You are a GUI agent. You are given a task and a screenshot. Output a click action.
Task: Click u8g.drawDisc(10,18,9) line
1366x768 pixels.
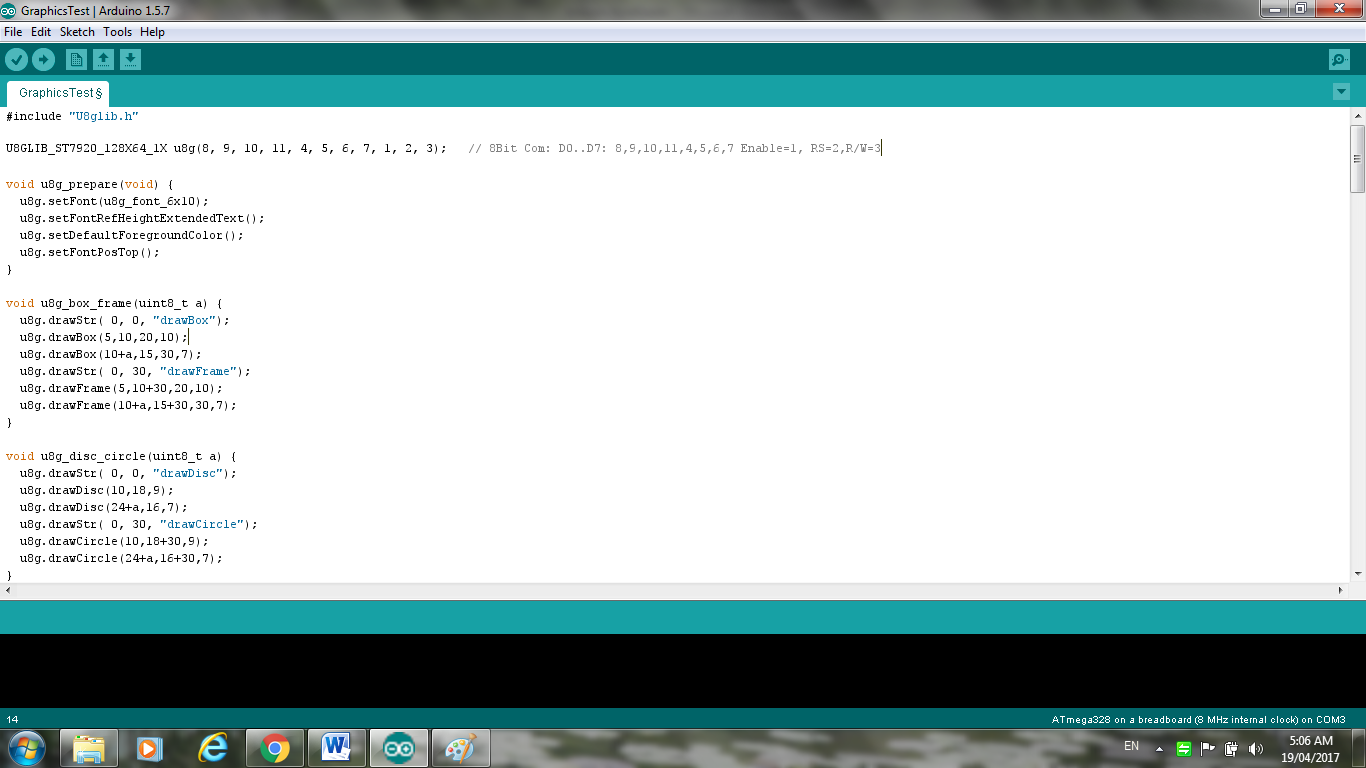tap(96, 490)
